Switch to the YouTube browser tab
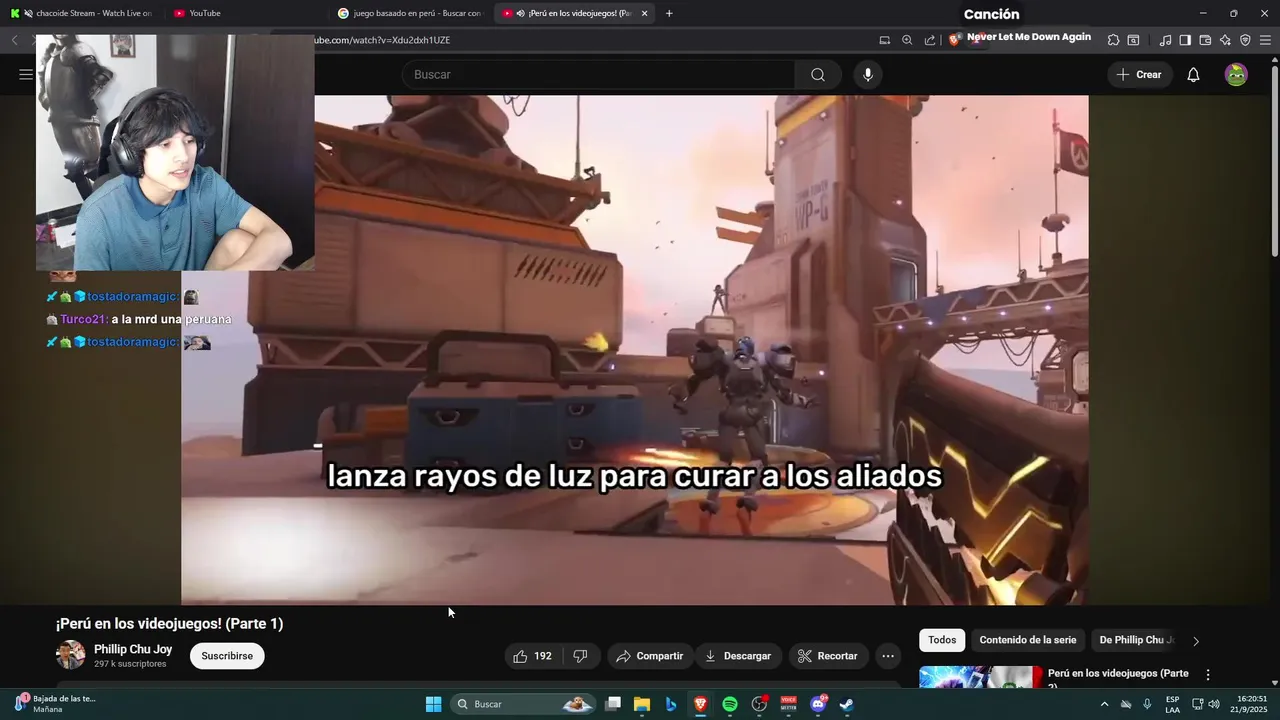Viewport: 1280px width, 720px height. point(245,13)
